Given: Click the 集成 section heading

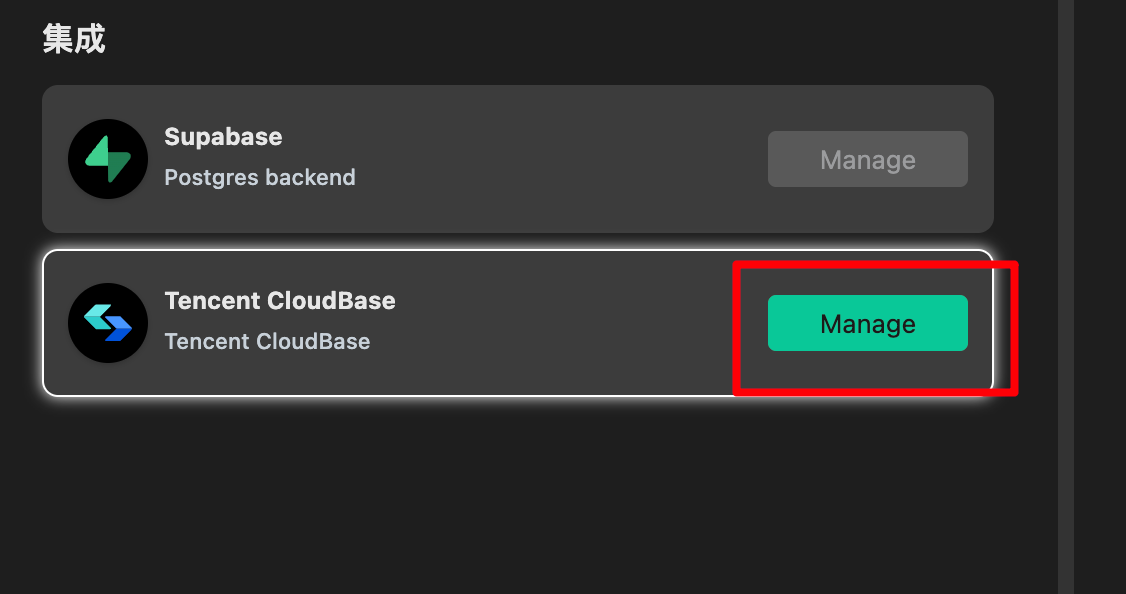Looking at the screenshot, I should [74, 39].
